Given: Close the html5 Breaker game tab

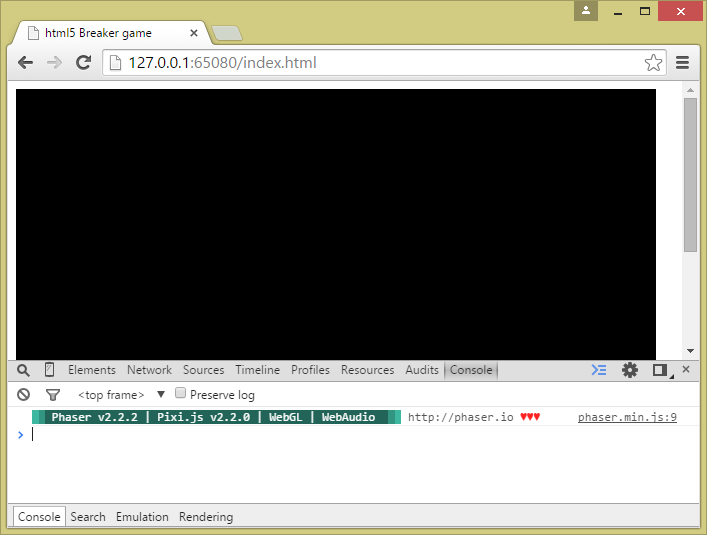Looking at the screenshot, I should [x=193, y=33].
